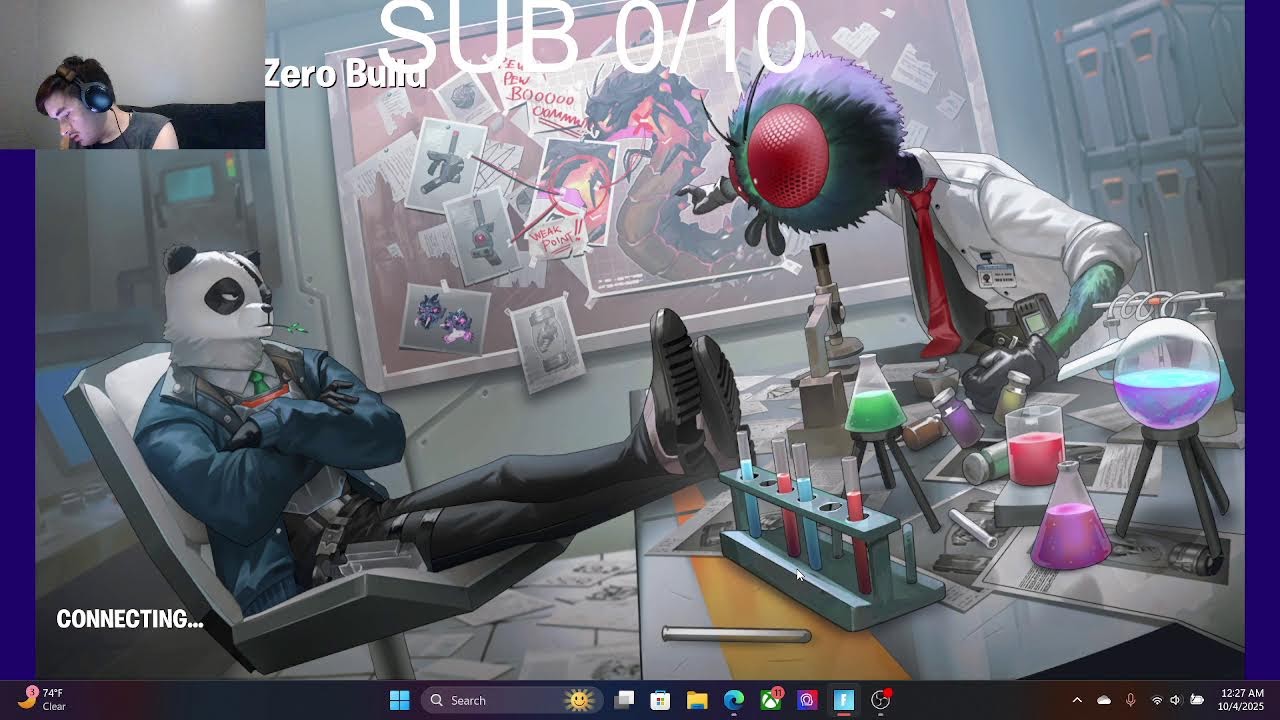Open Task View from the taskbar

coord(625,700)
